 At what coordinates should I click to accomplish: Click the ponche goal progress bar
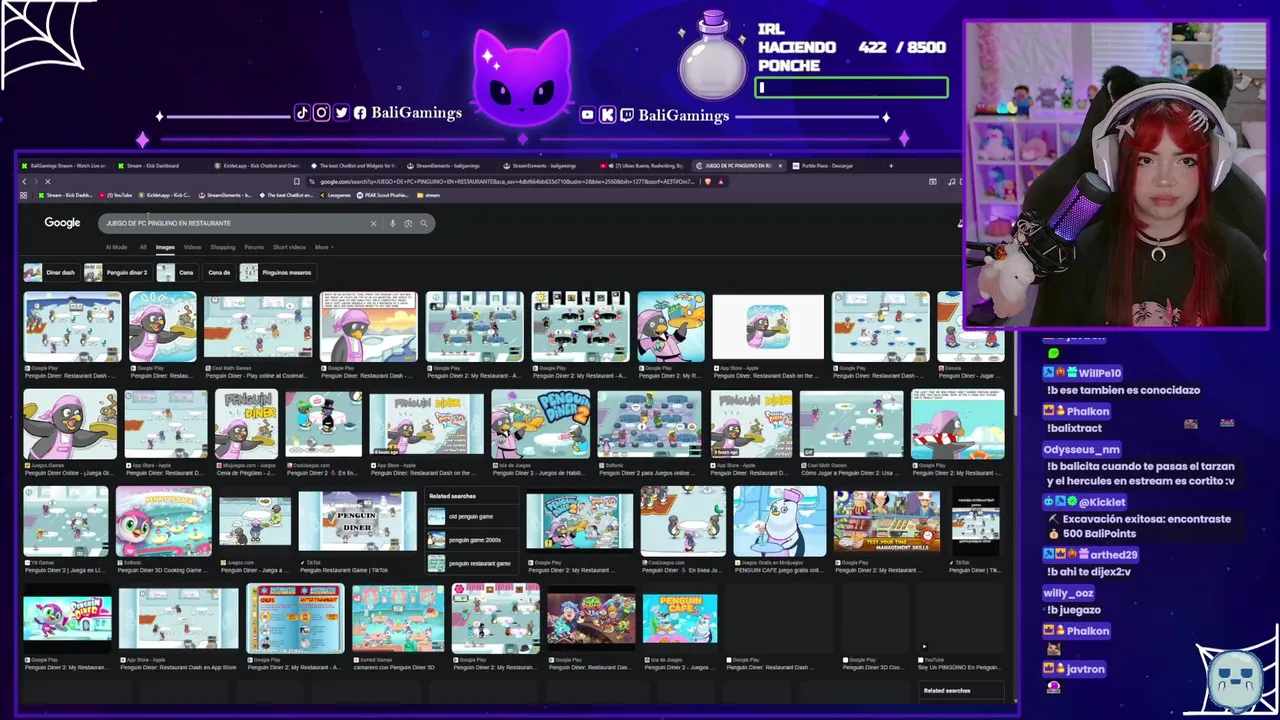coord(851,88)
